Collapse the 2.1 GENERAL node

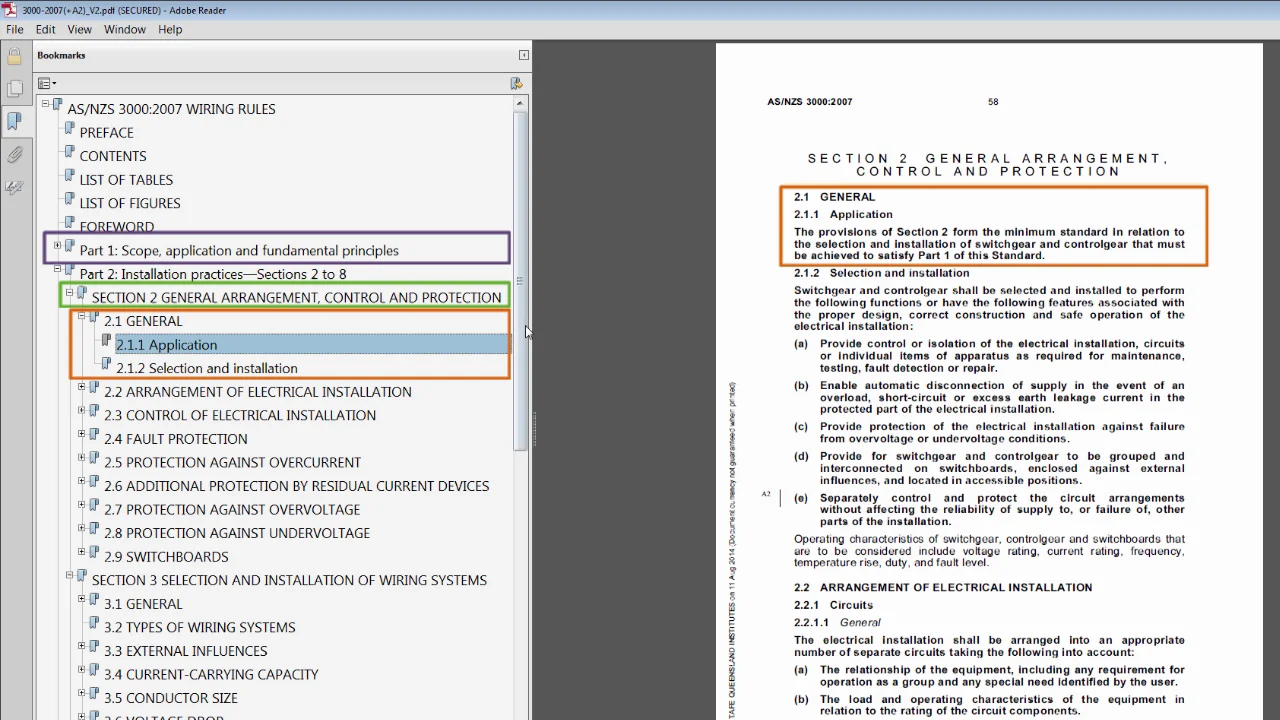[82, 317]
